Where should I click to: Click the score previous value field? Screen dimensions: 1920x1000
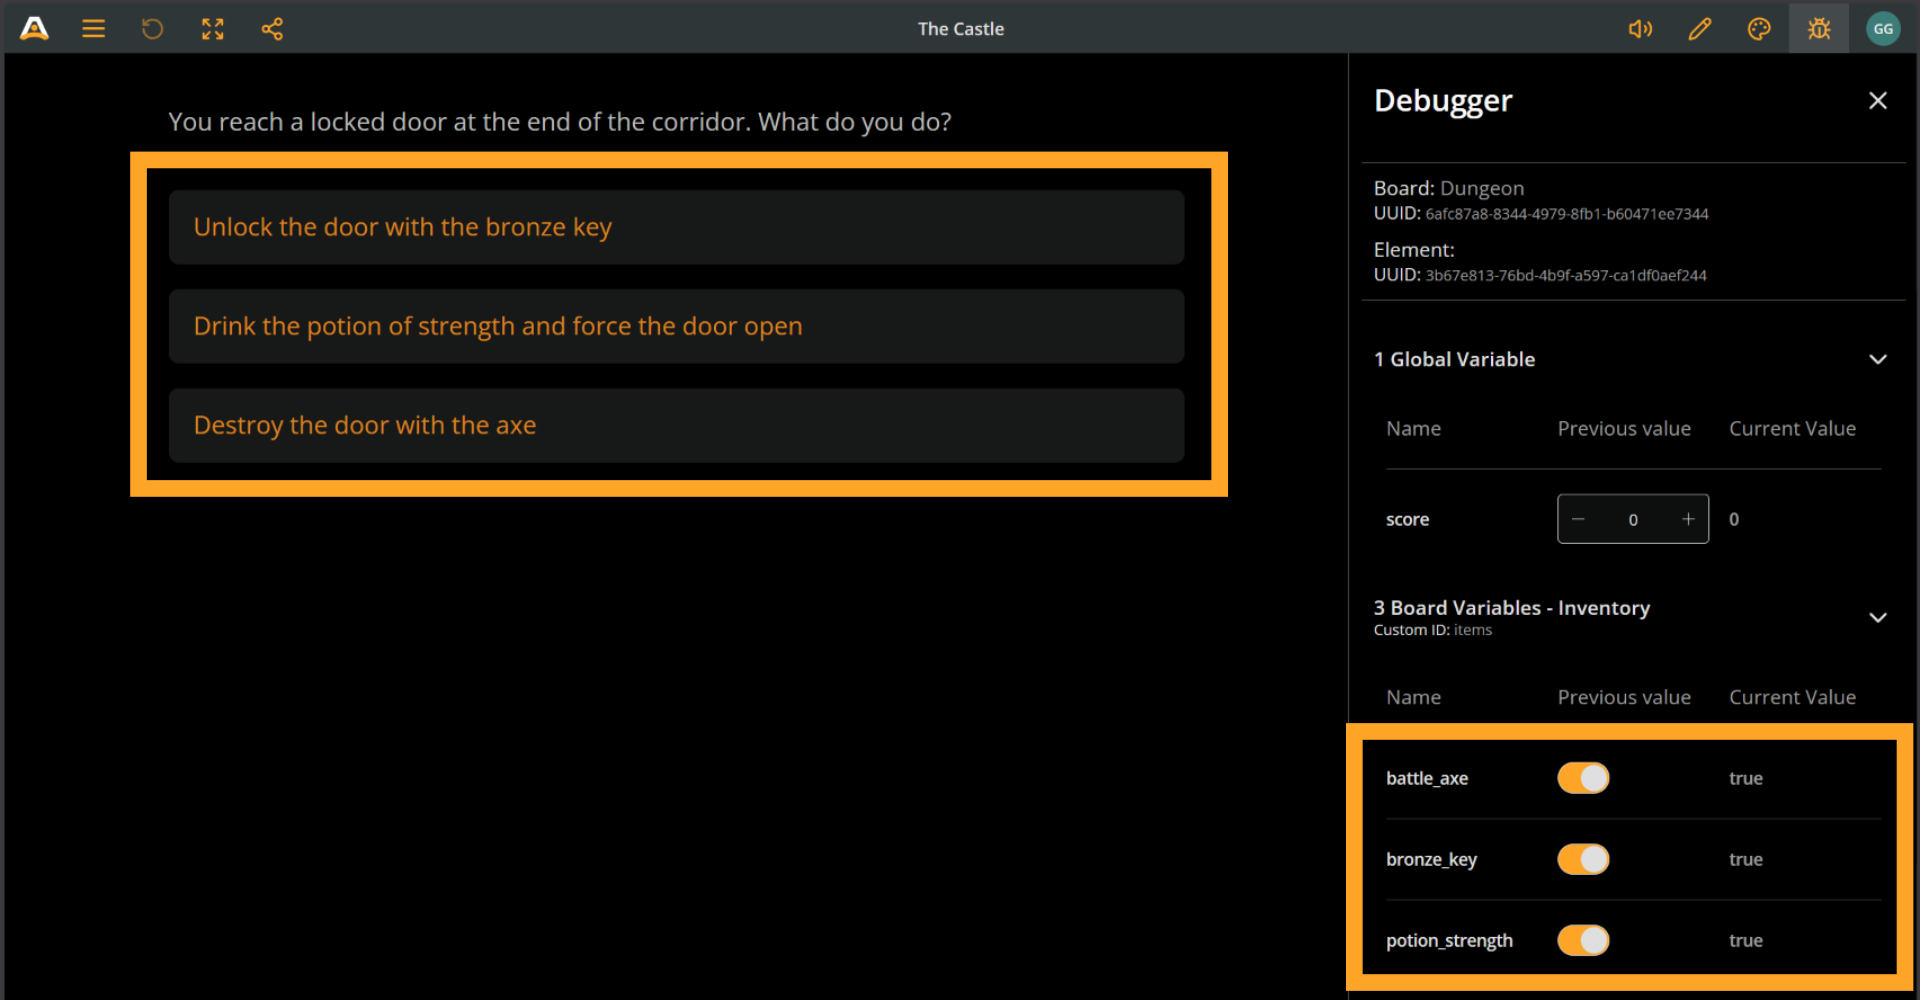tap(1633, 519)
